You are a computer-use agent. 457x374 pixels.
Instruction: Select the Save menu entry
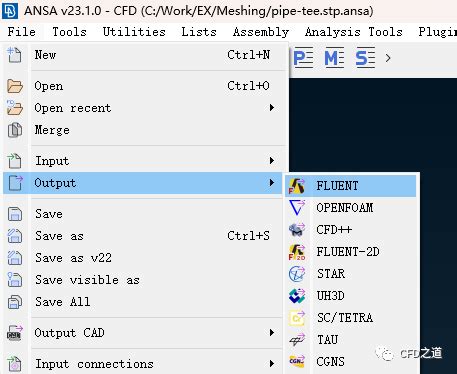[x=143, y=214]
